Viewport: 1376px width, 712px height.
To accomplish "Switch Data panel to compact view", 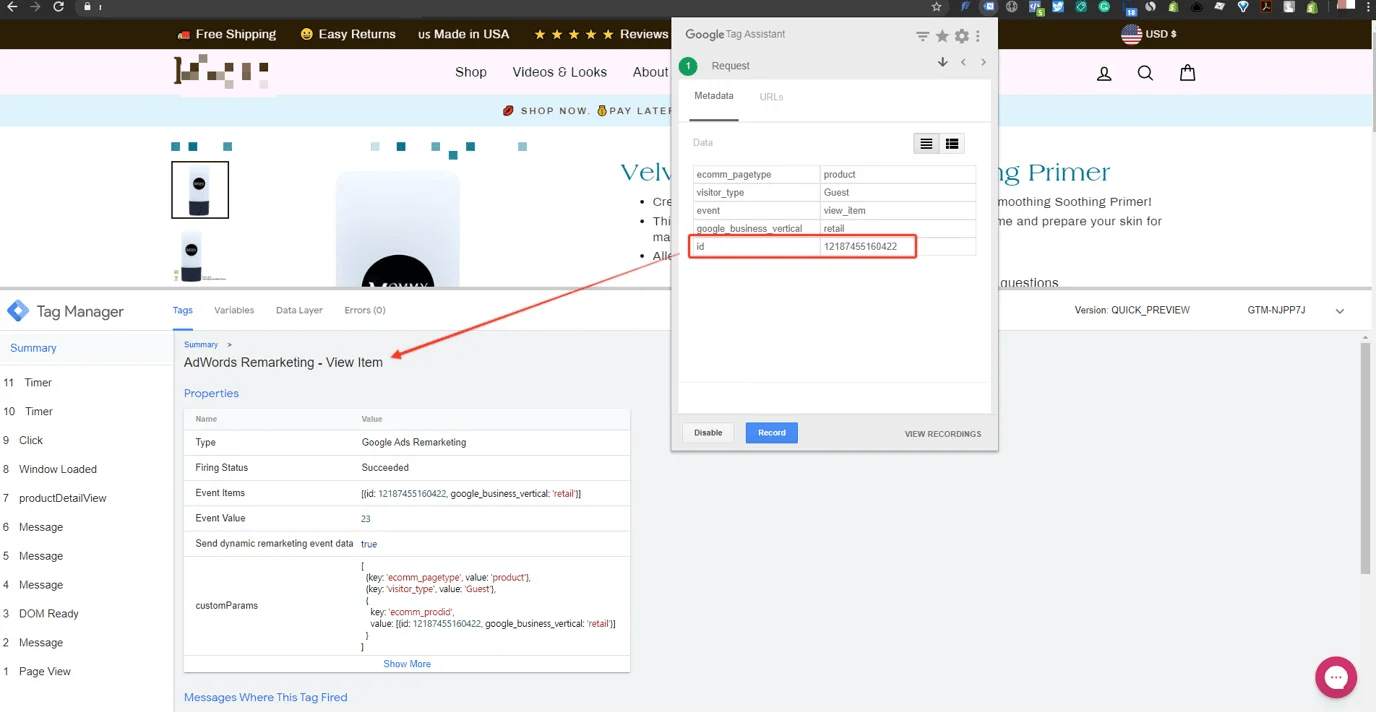I will click(951, 143).
